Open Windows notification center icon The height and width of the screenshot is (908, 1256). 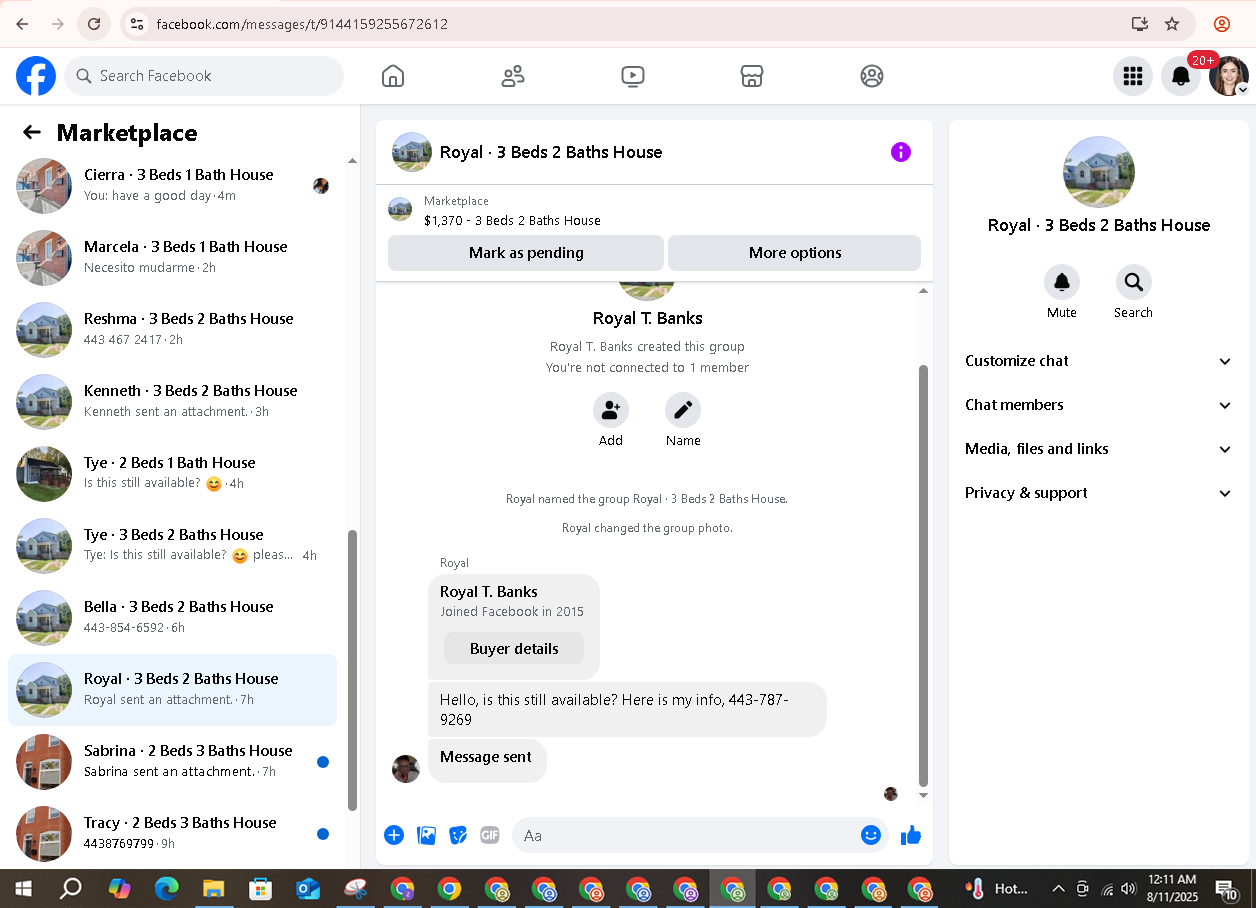pos(1226,888)
